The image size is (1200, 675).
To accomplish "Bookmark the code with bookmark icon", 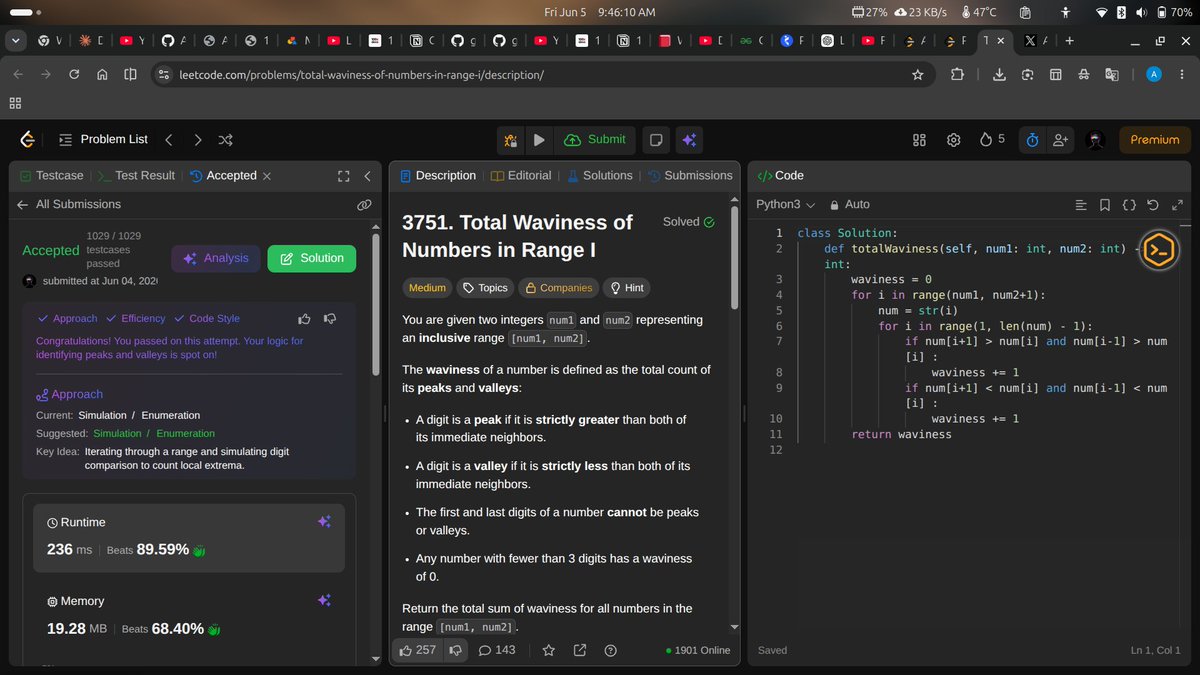I will 1105,205.
